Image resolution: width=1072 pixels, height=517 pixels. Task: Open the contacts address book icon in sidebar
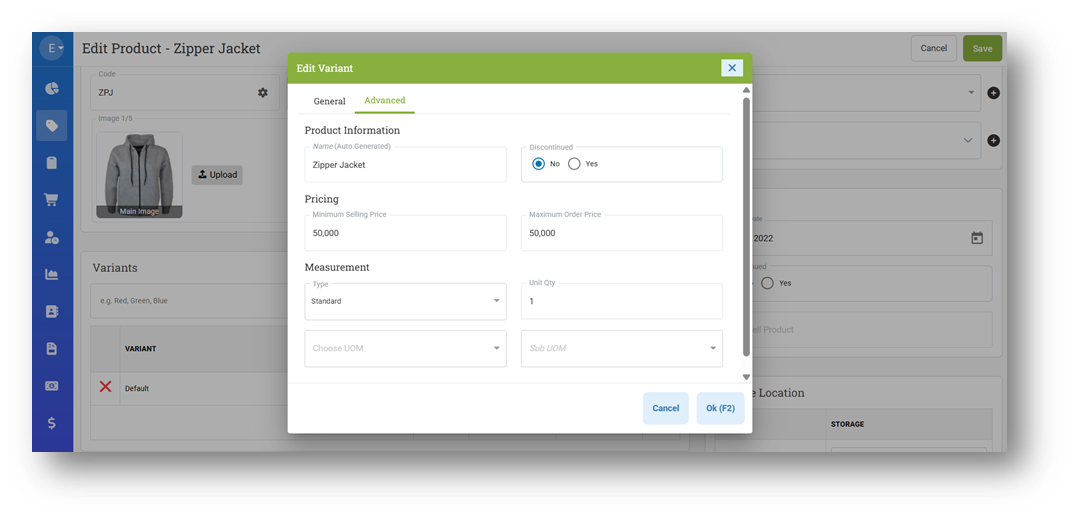[x=51, y=311]
